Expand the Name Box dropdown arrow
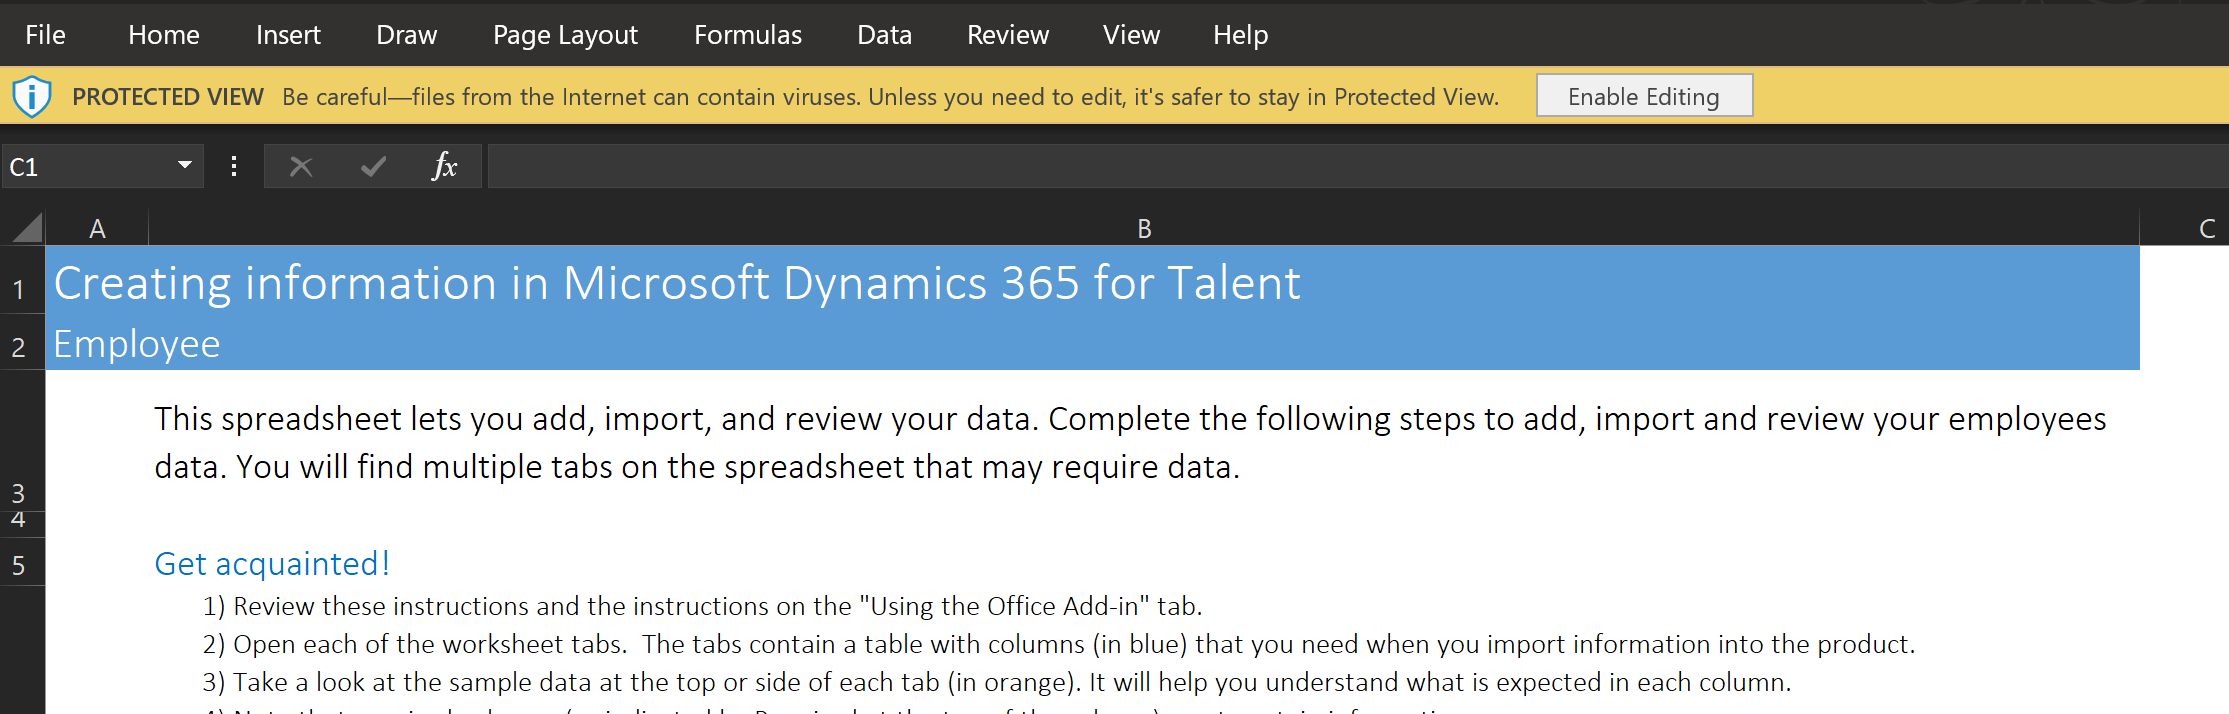2229x714 pixels. coord(185,165)
